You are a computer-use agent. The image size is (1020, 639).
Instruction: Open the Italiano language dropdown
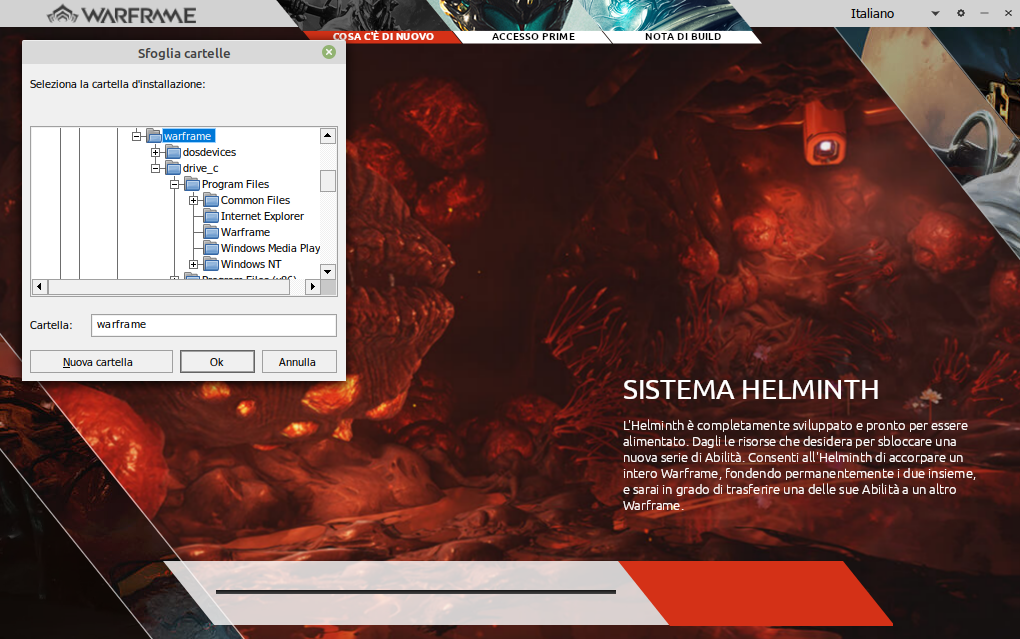(x=895, y=13)
